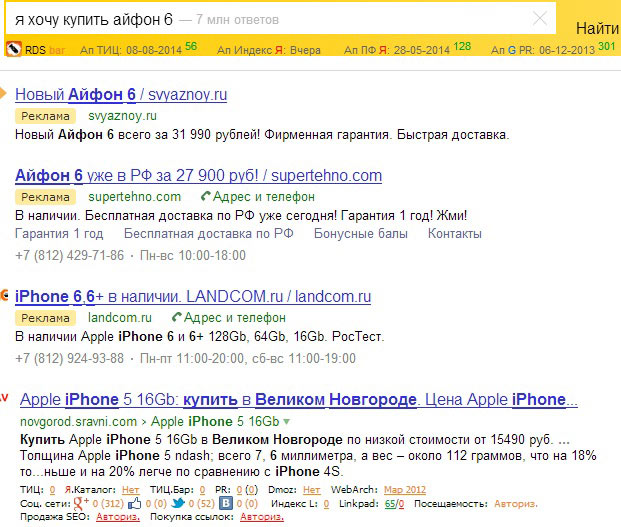
Task: Click the Dmoz value Нет
Action: coord(311,490)
